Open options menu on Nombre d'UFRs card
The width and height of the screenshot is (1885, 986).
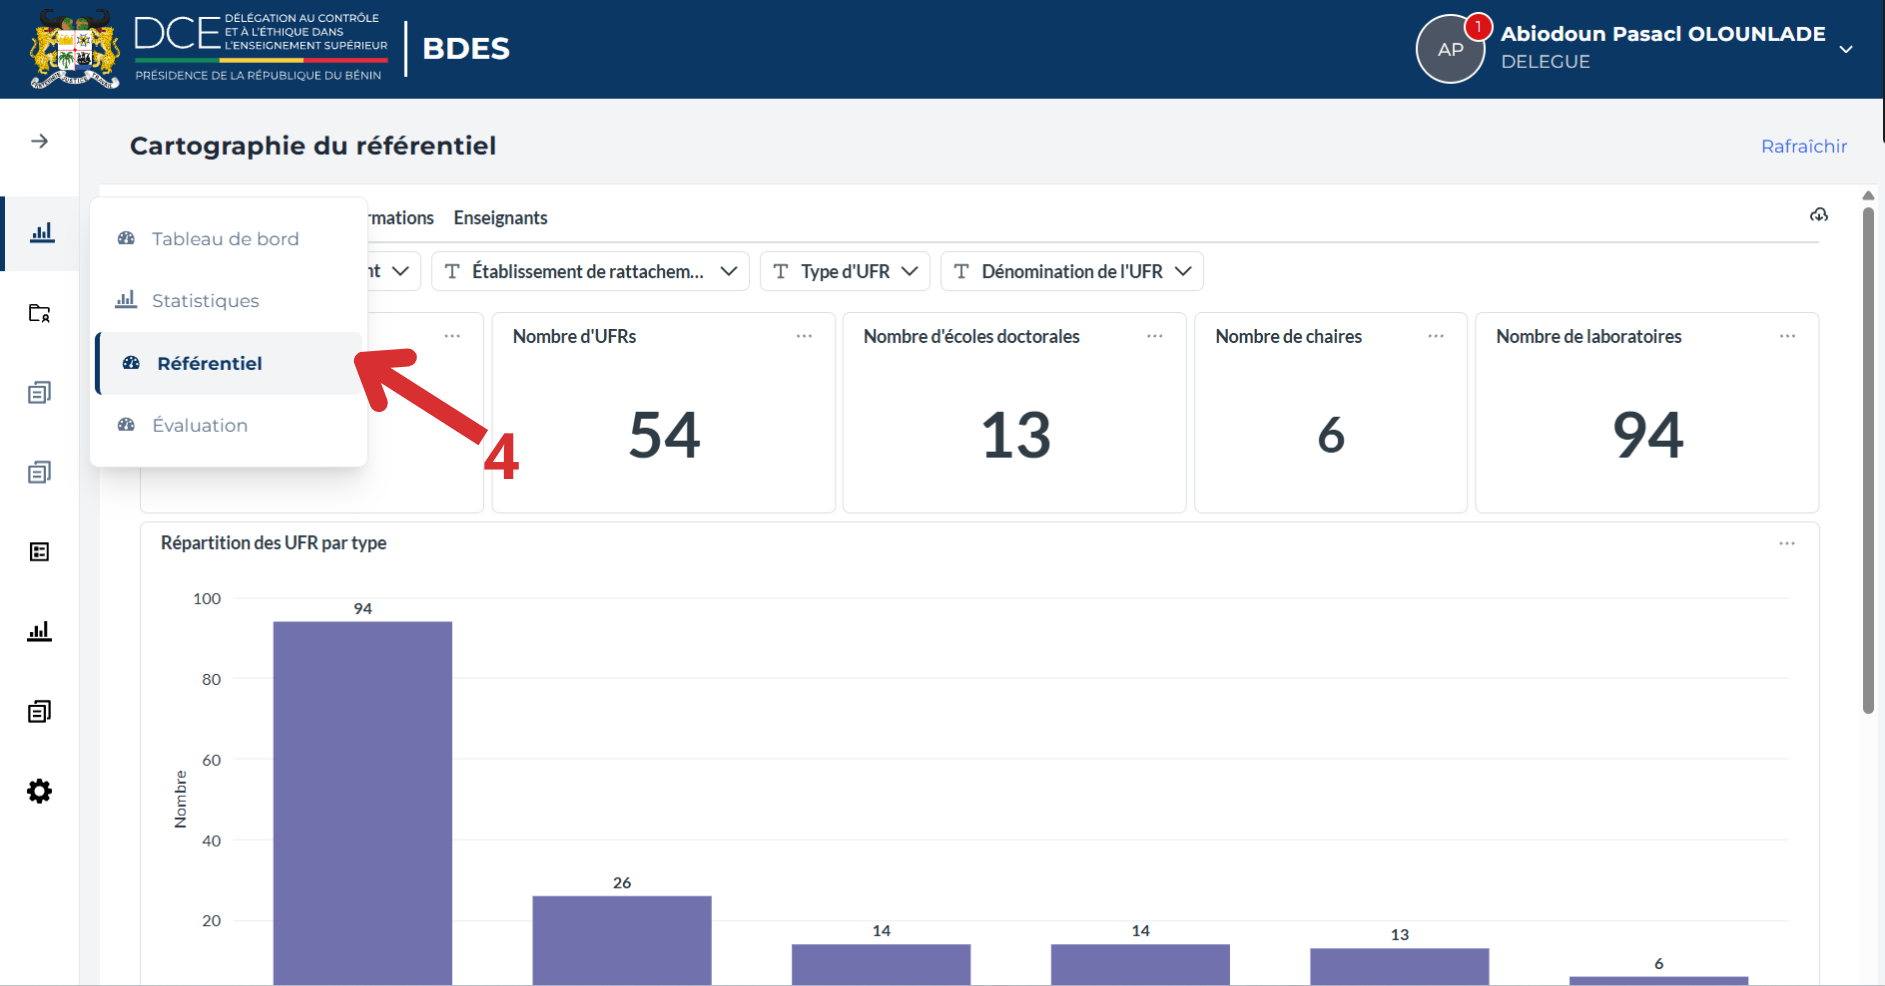click(x=804, y=336)
